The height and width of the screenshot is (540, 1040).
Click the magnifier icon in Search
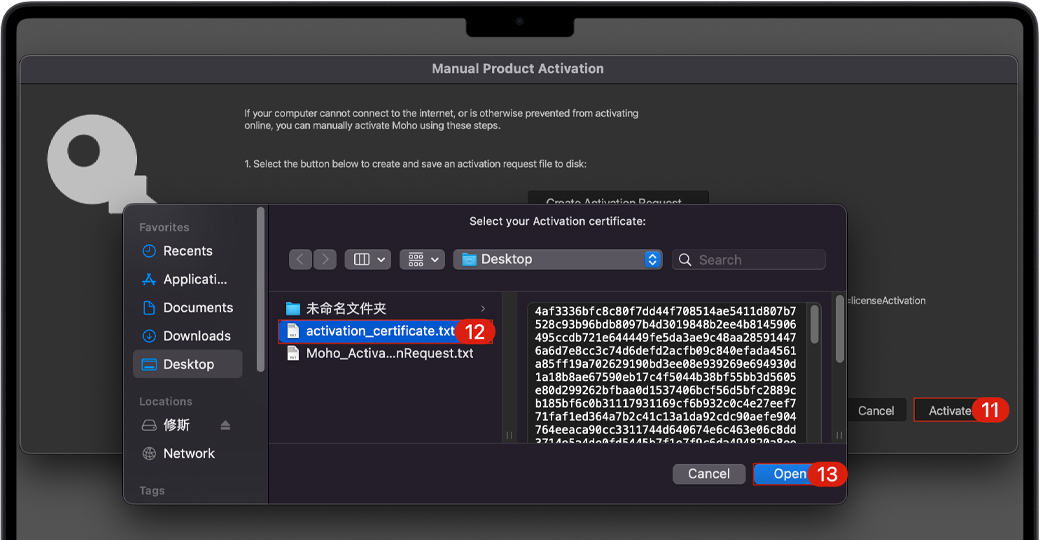click(685, 259)
